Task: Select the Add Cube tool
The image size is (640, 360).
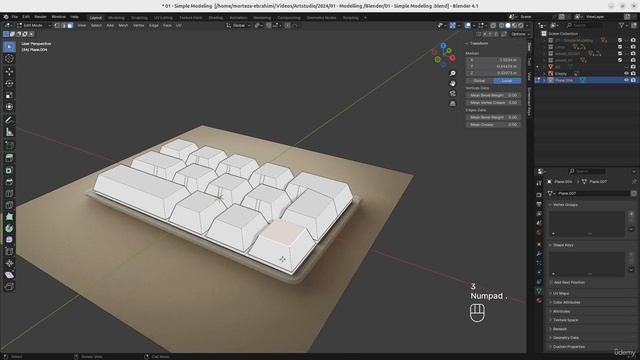Action: tap(9, 145)
